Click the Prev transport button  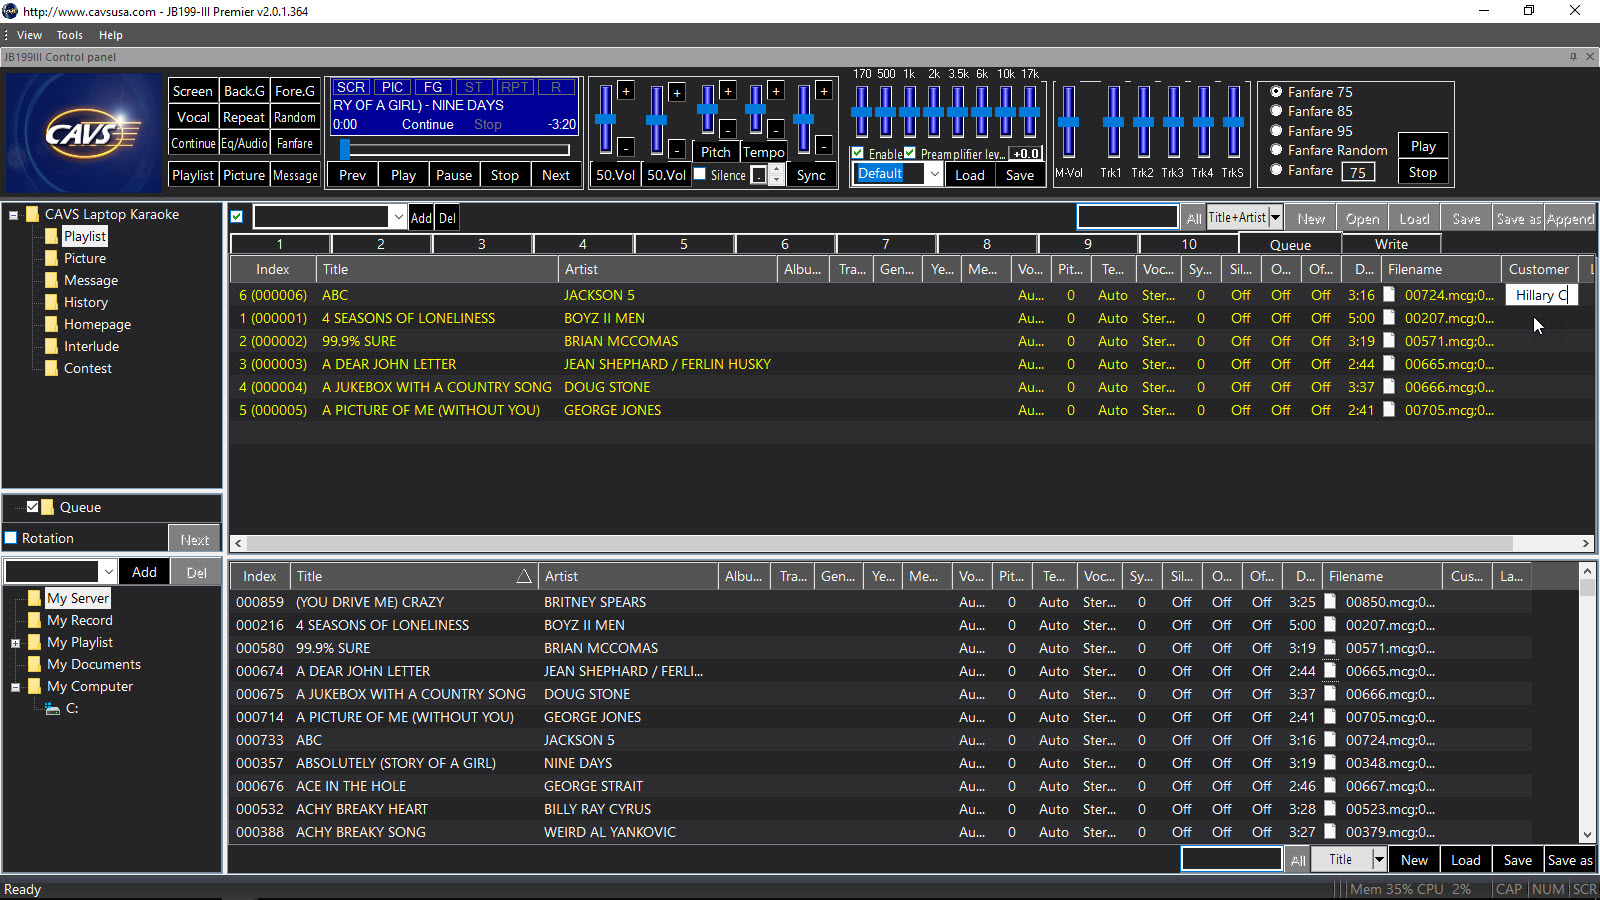[353, 175]
